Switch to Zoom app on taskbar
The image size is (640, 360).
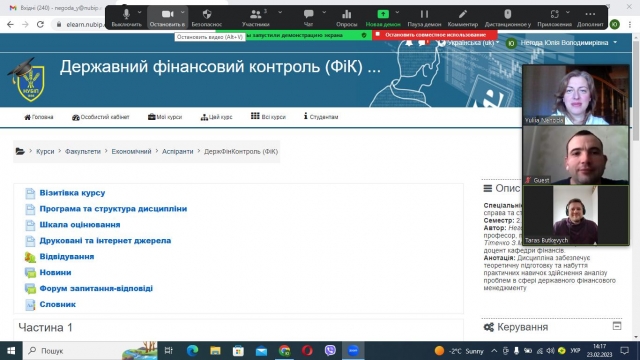point(353,351)
